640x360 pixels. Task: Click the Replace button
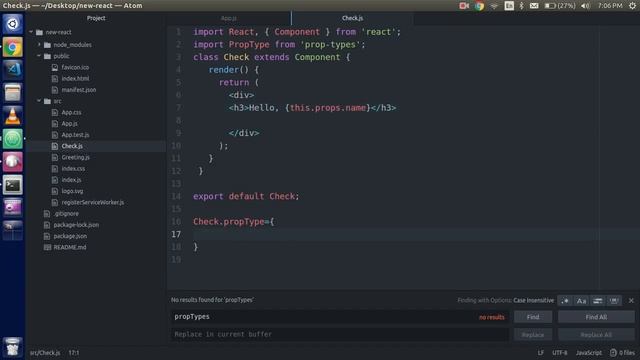click(533, 335)
